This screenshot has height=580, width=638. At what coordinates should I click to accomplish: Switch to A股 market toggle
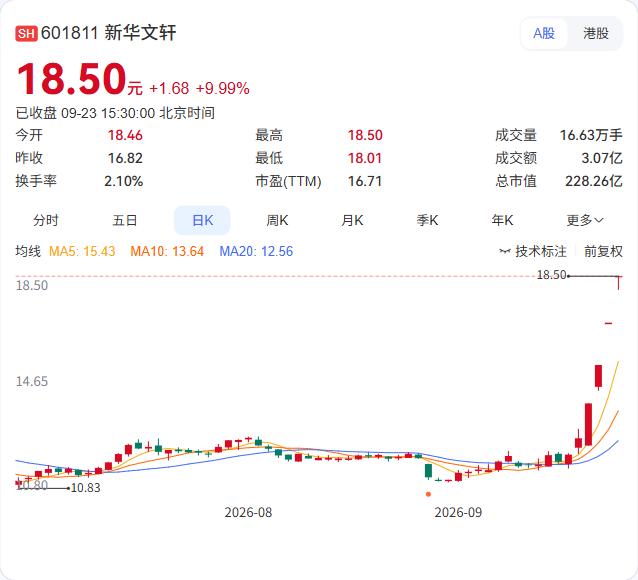[x=544, y=33]
